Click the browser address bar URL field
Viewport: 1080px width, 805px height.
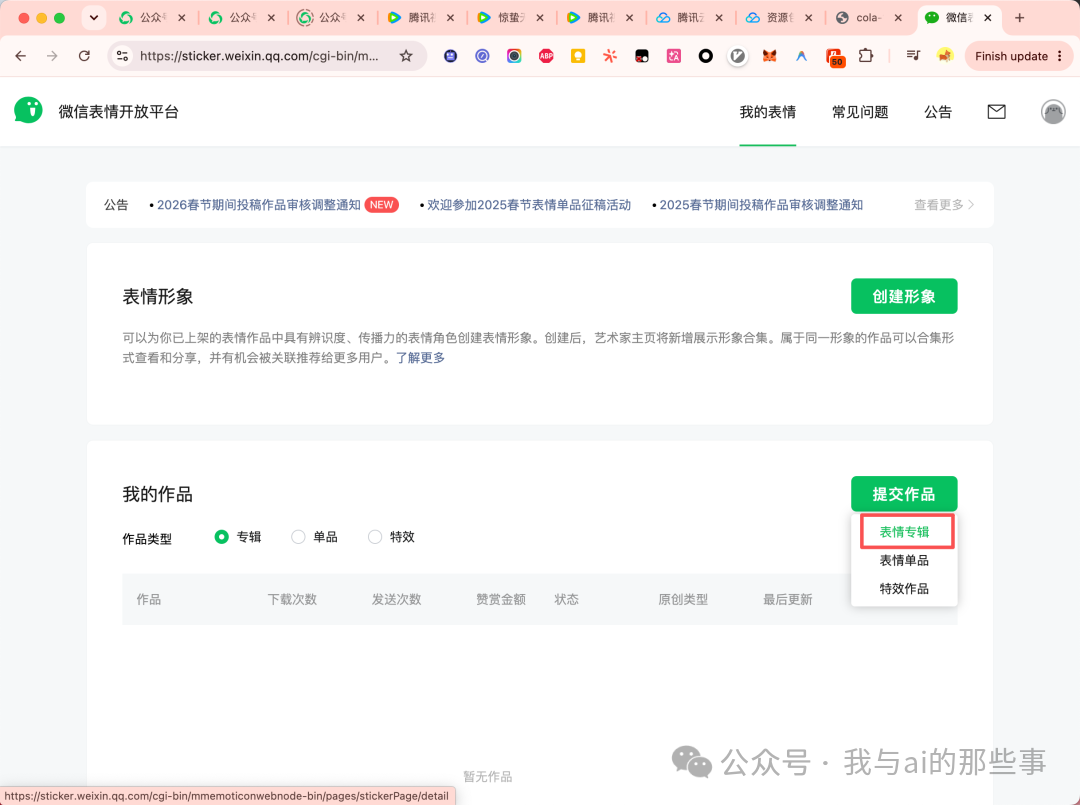click(259, 56)
